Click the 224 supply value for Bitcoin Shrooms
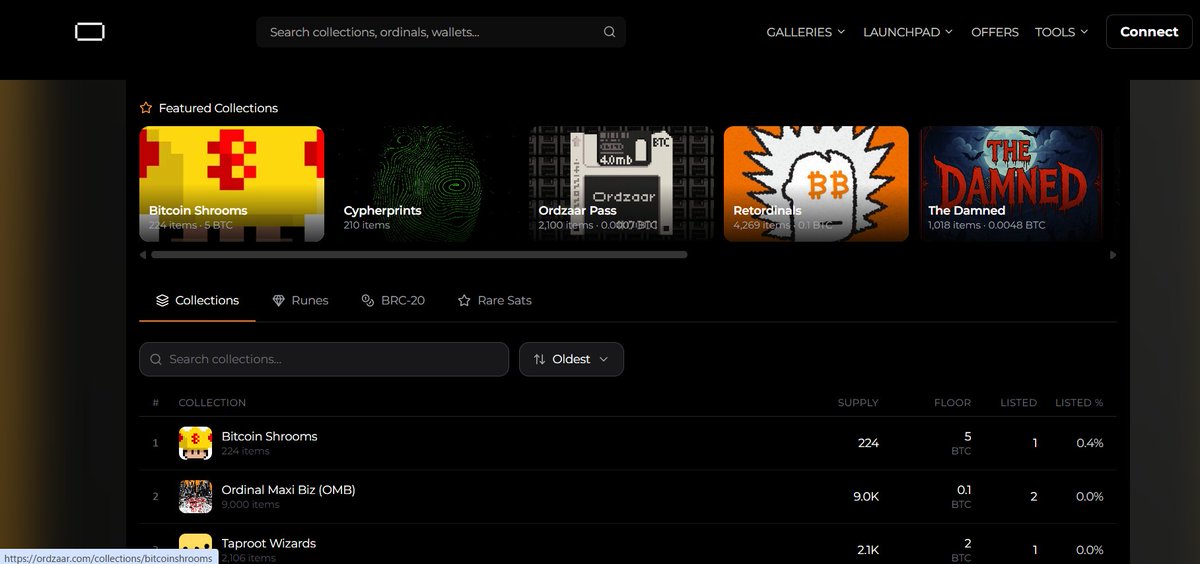This screenshot has width=1200, height=564. (868, 443)
